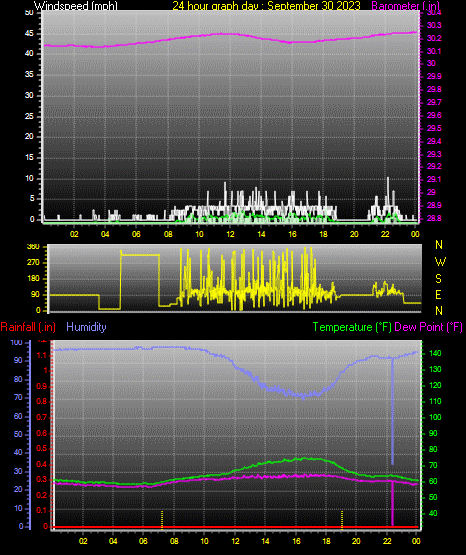466x555 pixels.
Task: Click temperature axis value 40
Action: (x=433, y=513)
